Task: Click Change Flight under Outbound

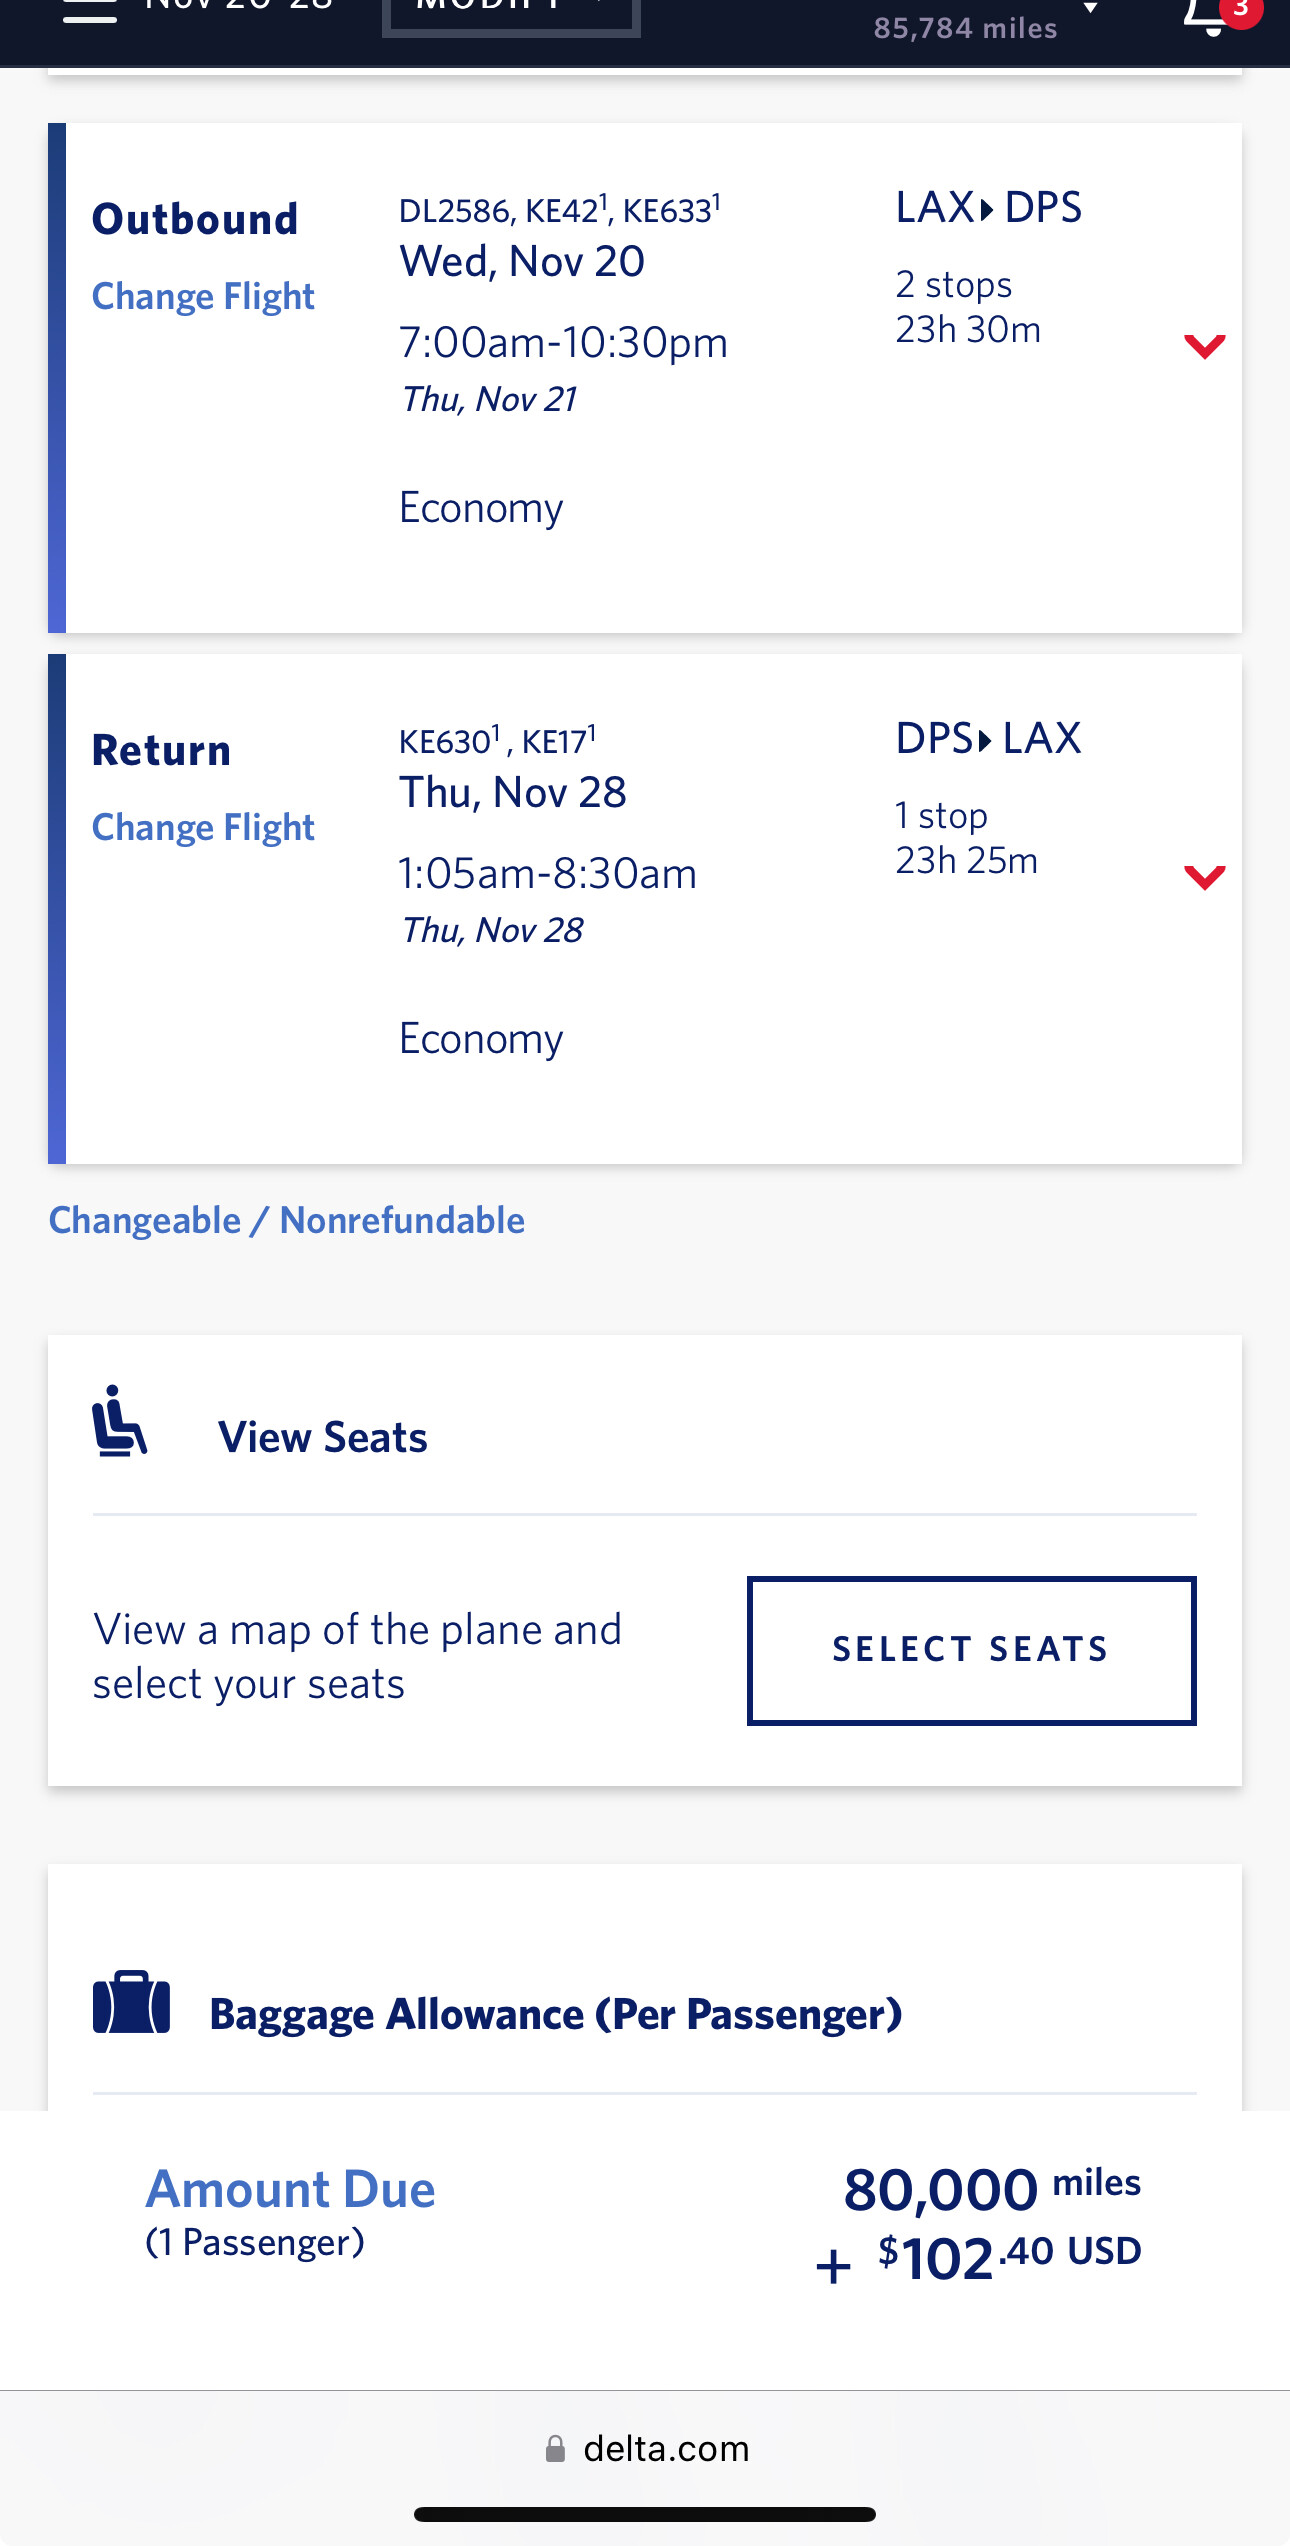Action: coord(203,296)
